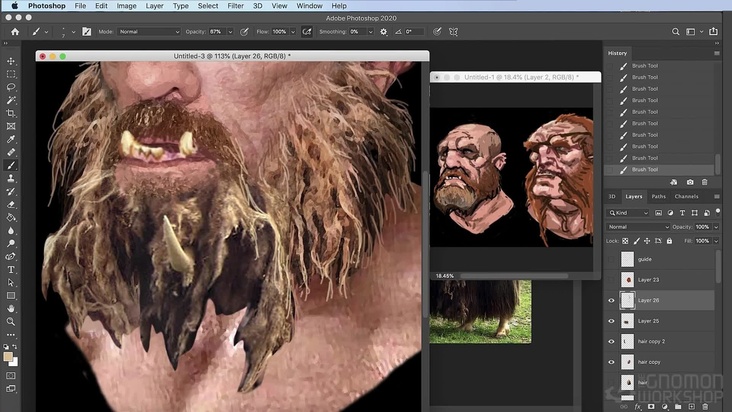732x412 pixels.
Task: Select the Dodge tool
Action: (11, 244)
